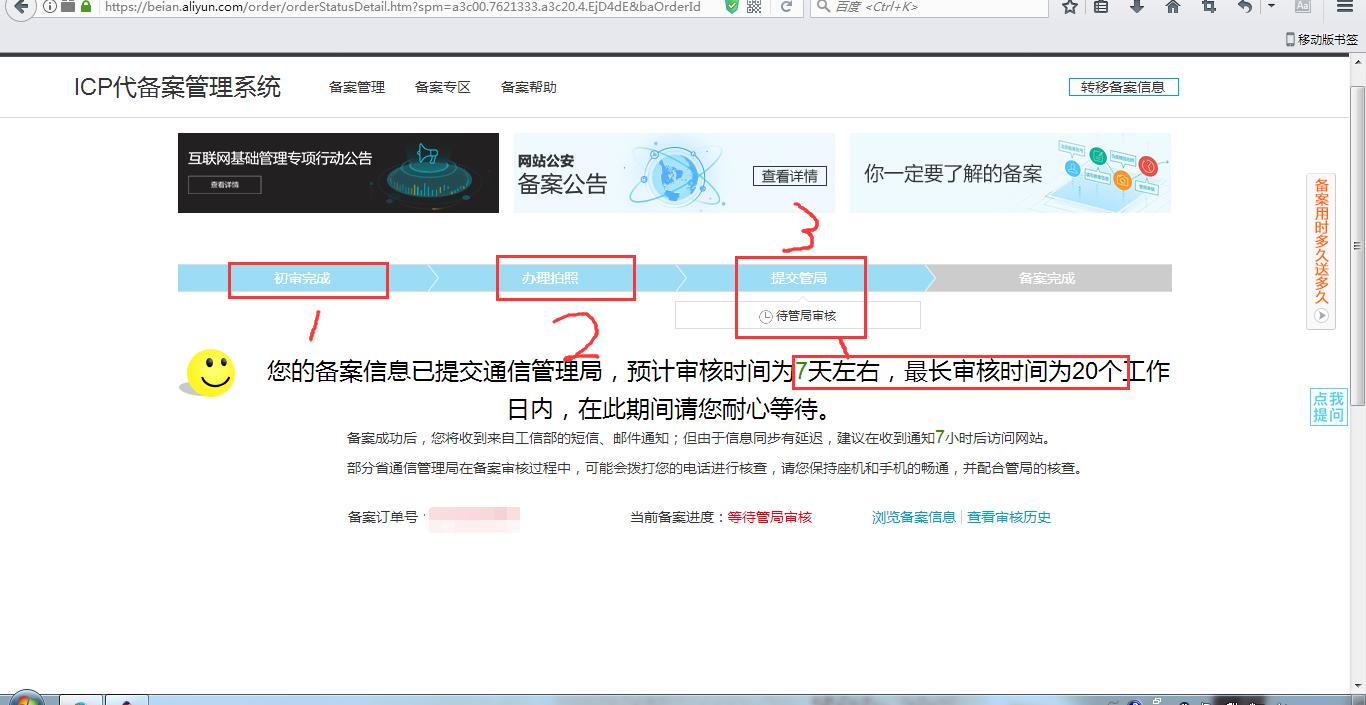Expand the 备案用时多久送多久 side banner arrow

(1320, 316)
